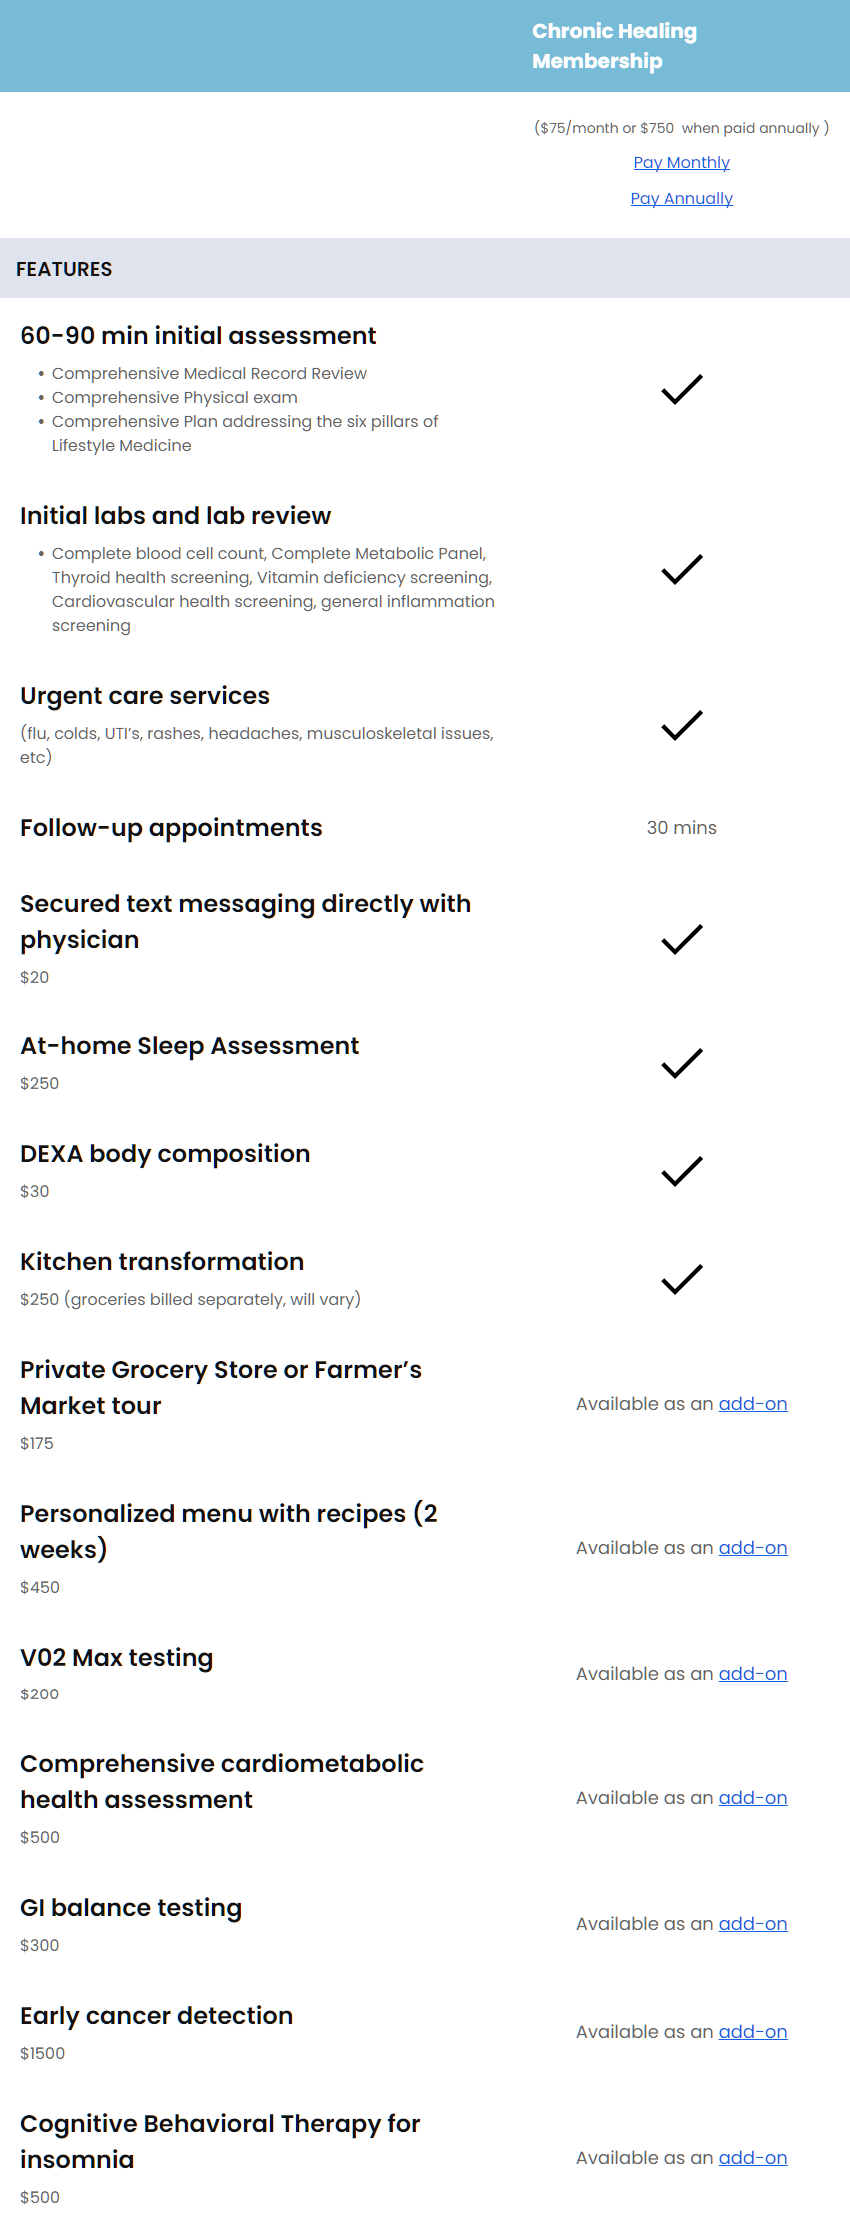Open add-on link for Farmer's Market tour
This screenshot has height=2230, width=850.
coord(753,1404)
